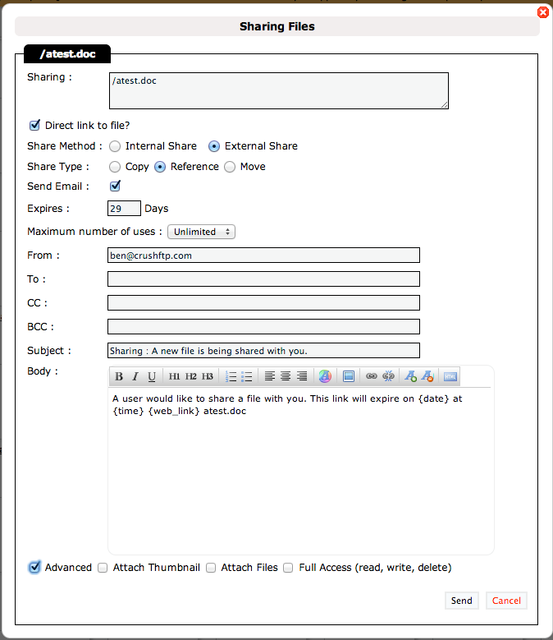The width and height of the screenshot is (553, 640).
Task: Insert numbered list in body
Action: (231, 376)
